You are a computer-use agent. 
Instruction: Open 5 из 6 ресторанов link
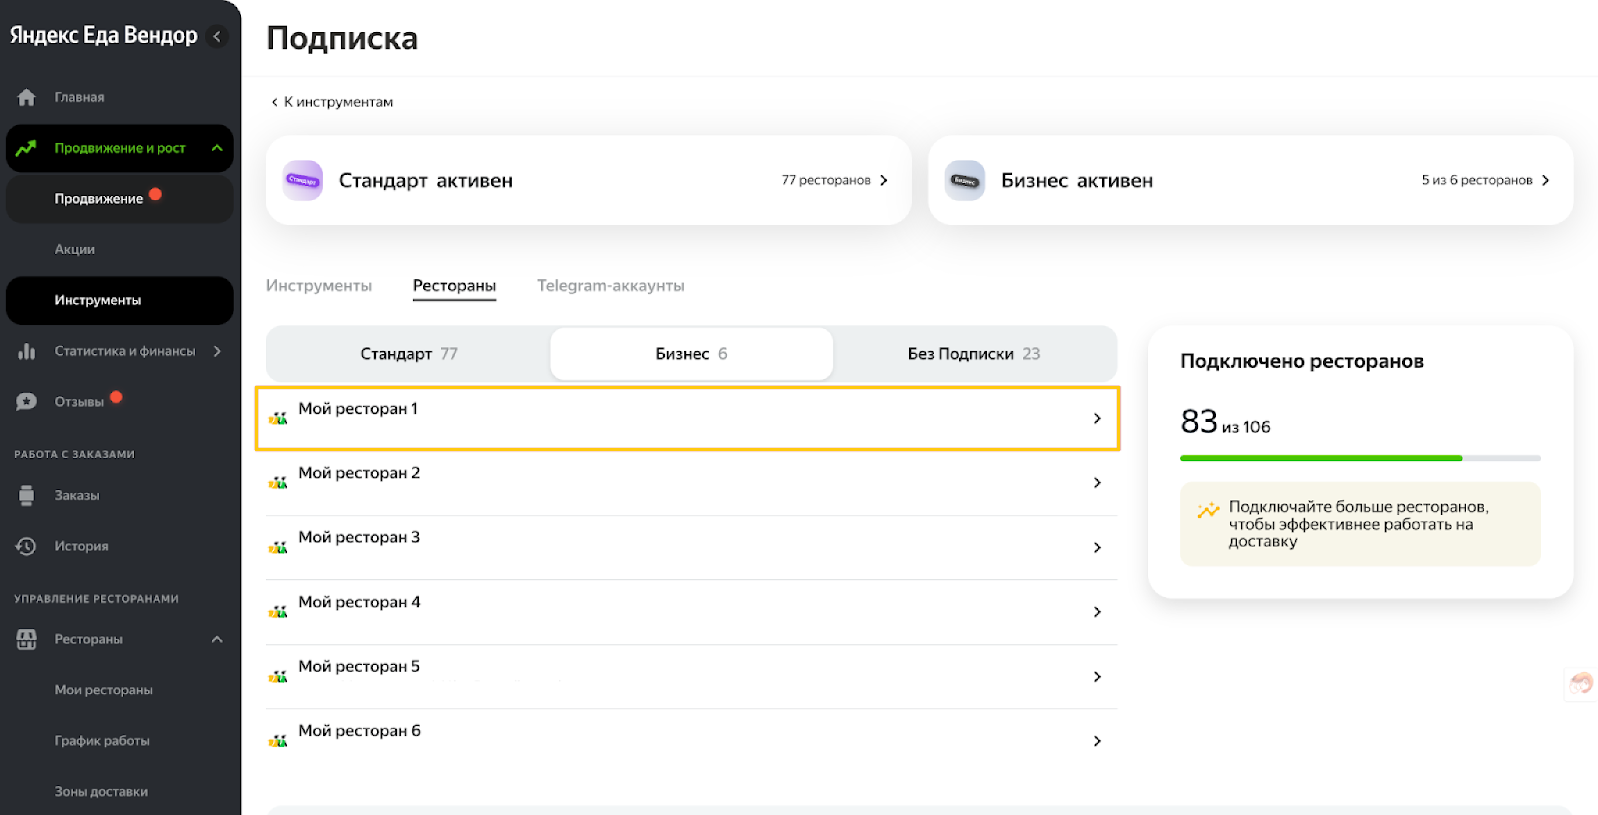coord(1486,180)
